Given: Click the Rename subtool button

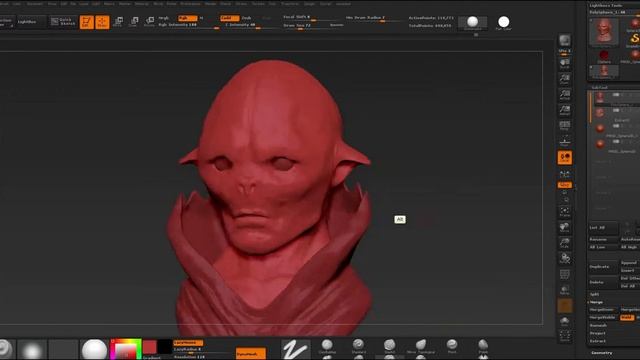Looking at the screenshot, I should (x=603, y=240).
